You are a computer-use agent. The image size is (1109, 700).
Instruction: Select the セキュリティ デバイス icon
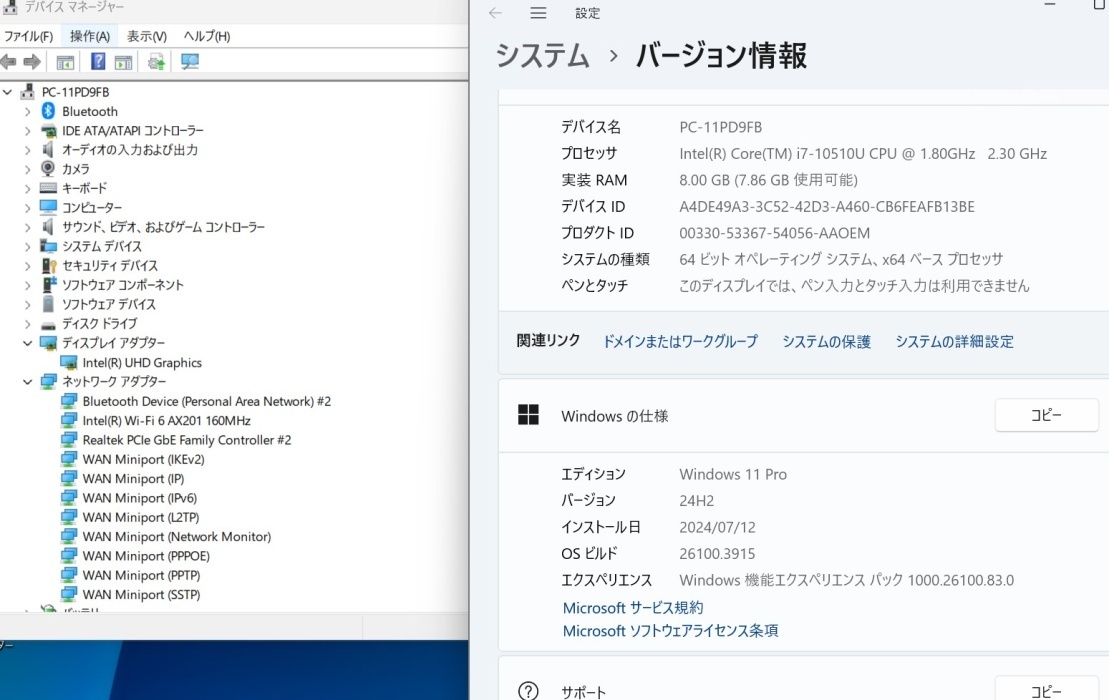48,265
